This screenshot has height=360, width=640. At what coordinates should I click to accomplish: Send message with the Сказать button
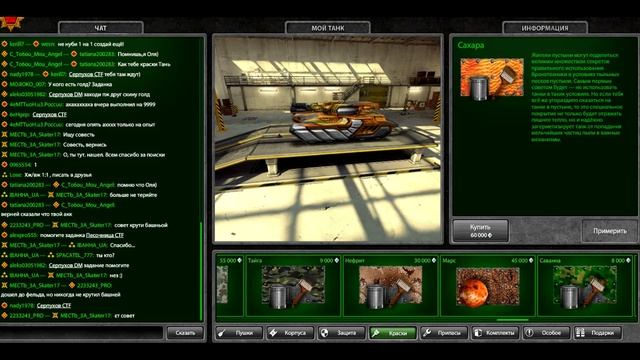coord(185,333)
